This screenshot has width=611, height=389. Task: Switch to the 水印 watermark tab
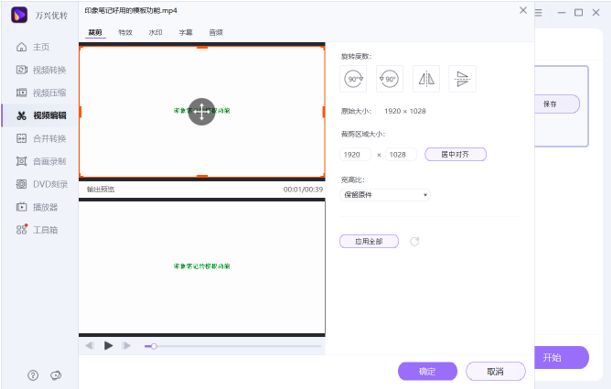[x=155, y=32]
